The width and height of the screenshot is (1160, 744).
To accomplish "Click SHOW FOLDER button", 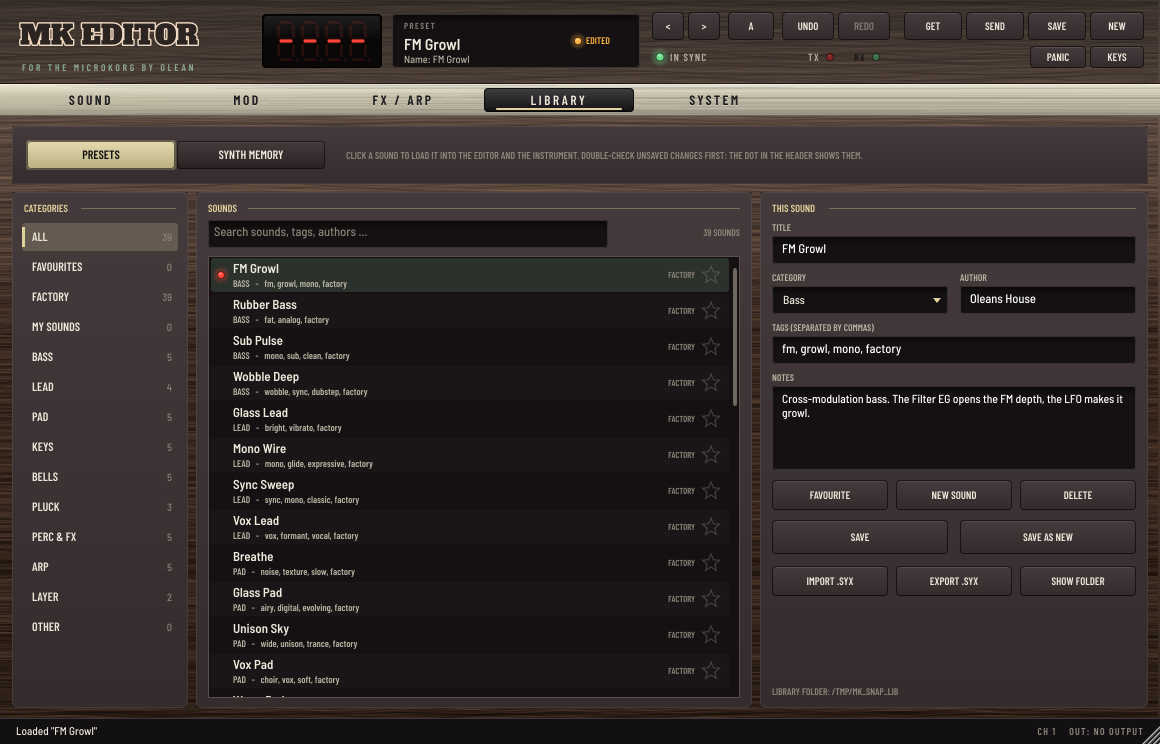I will (x=1077, y=581).
